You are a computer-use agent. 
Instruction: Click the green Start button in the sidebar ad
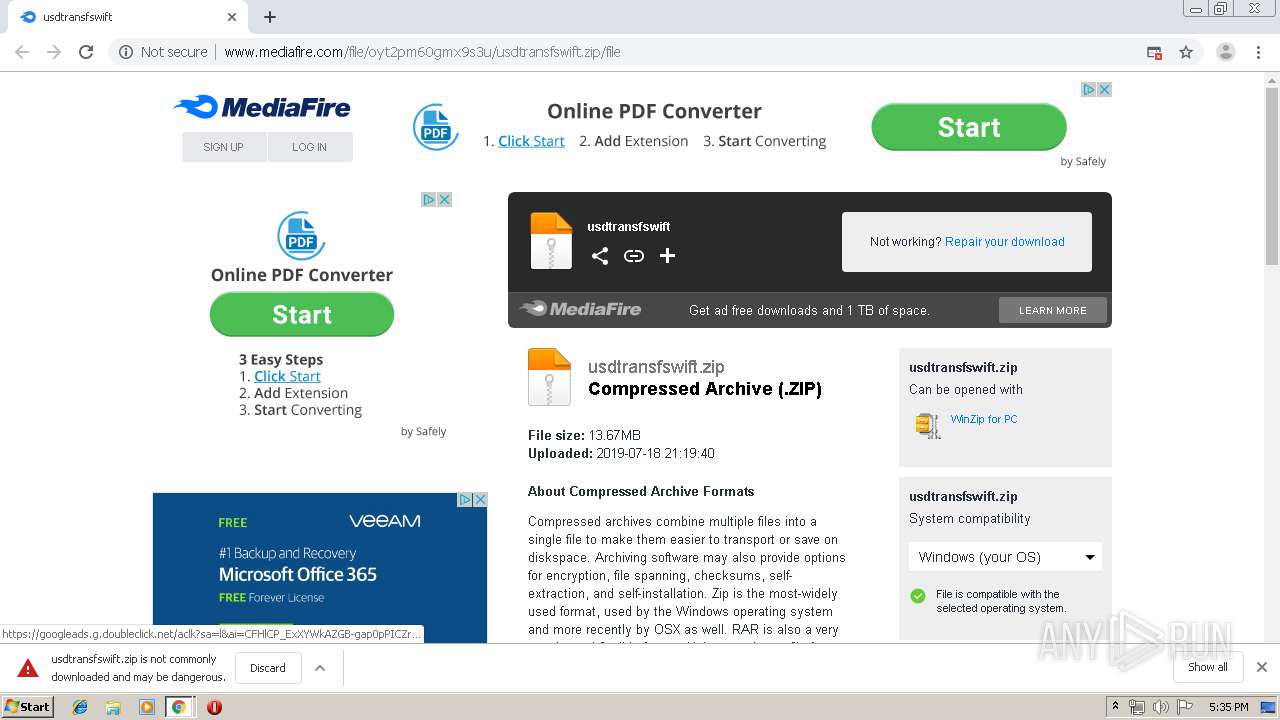point(302,314)
